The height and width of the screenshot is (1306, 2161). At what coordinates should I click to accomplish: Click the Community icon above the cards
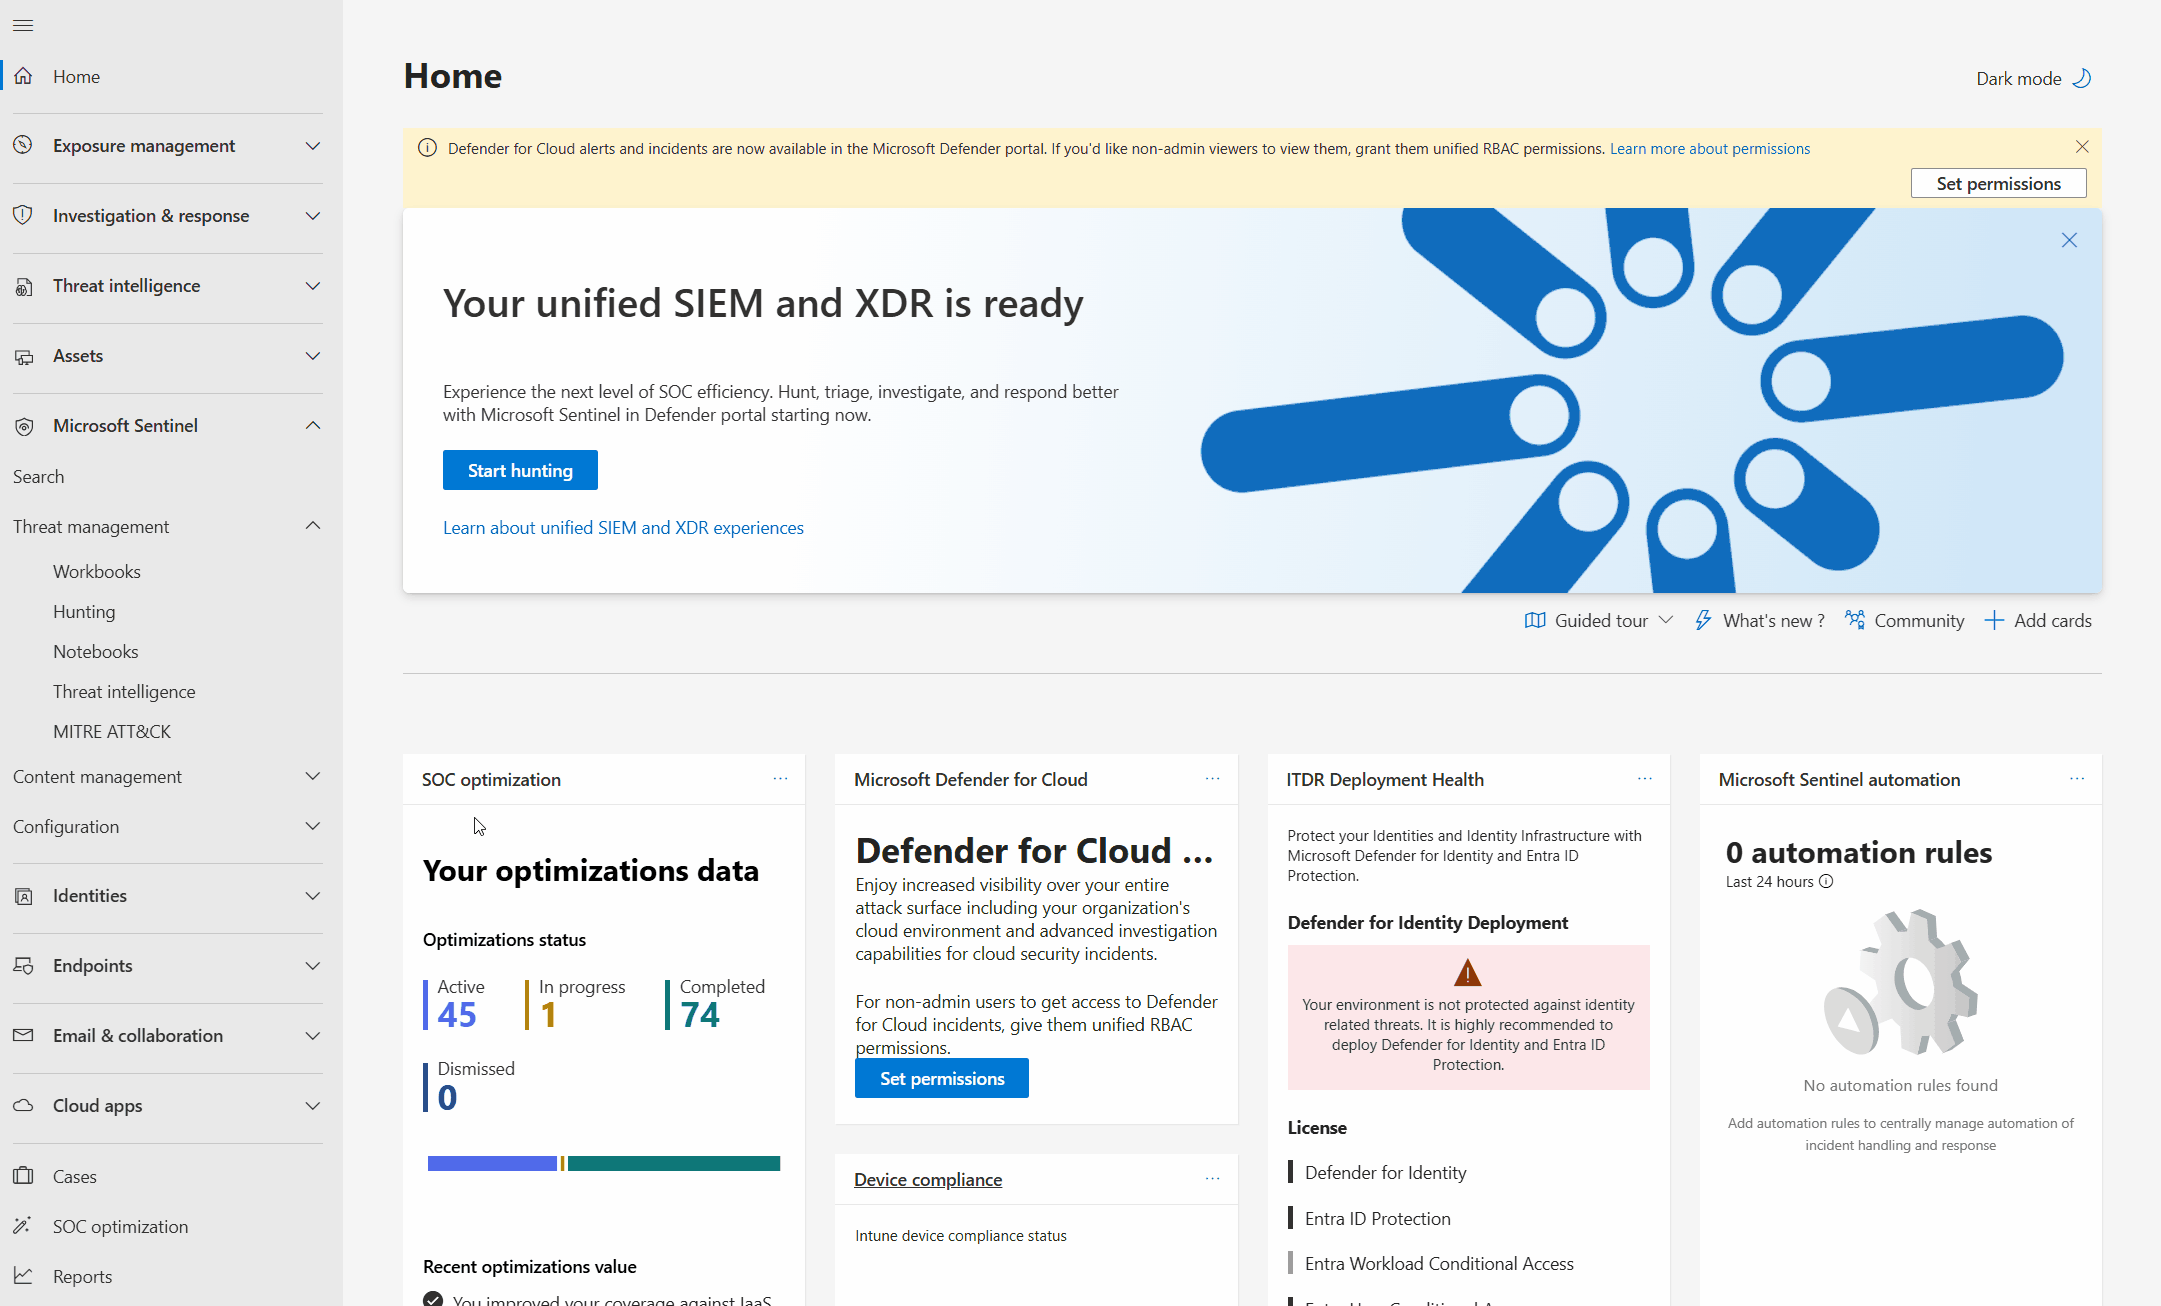click(x=1855, y=620)
